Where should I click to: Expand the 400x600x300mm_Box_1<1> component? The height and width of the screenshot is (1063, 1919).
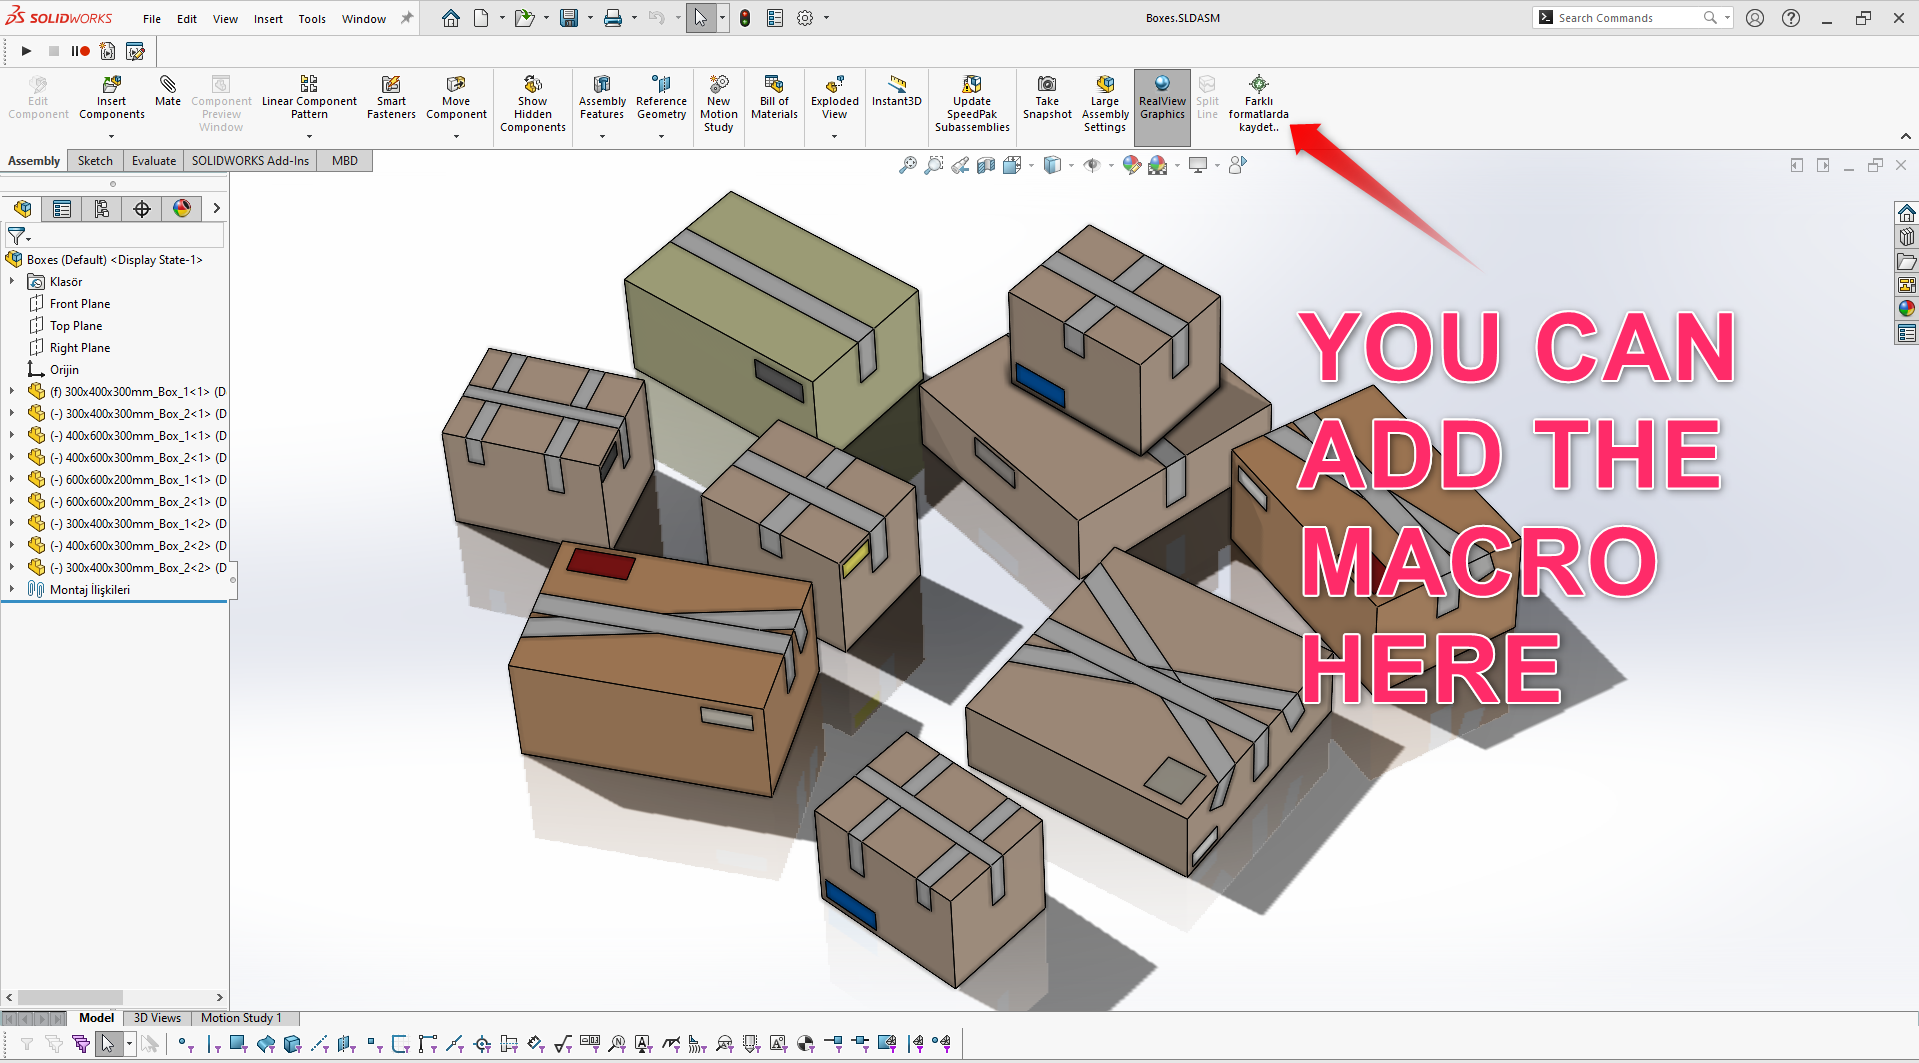pyautogui.click(x=12, y=436)
